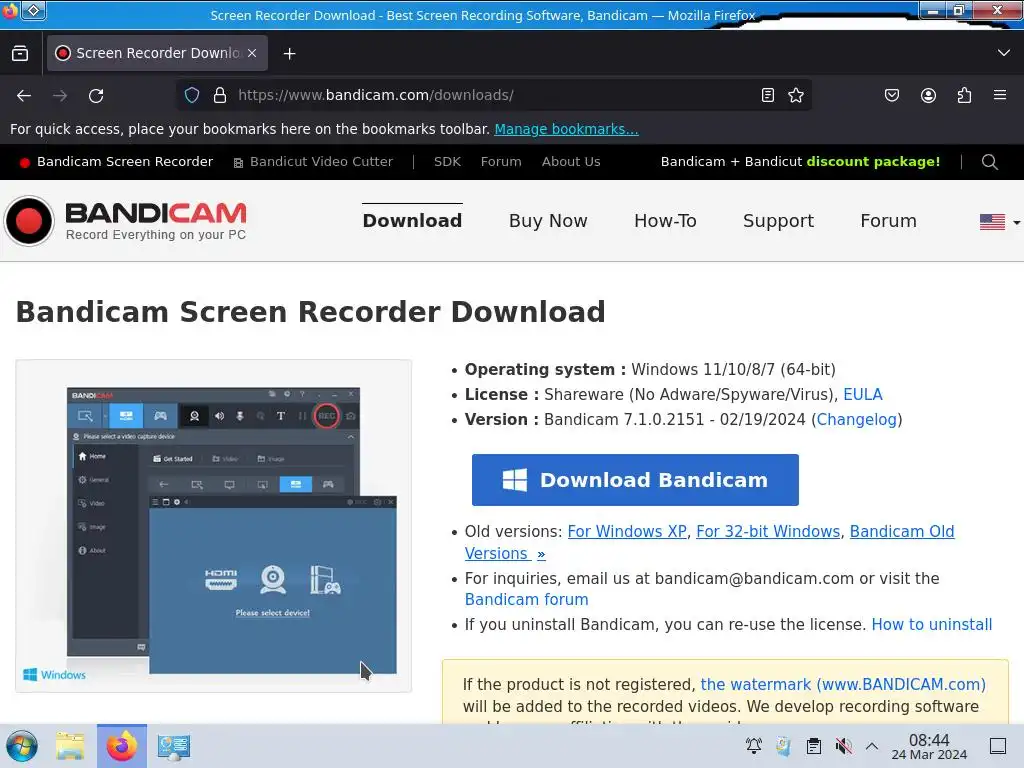Open the Forum link in black top bar
Screen dimensions: 1024x768
click(501, 162)
